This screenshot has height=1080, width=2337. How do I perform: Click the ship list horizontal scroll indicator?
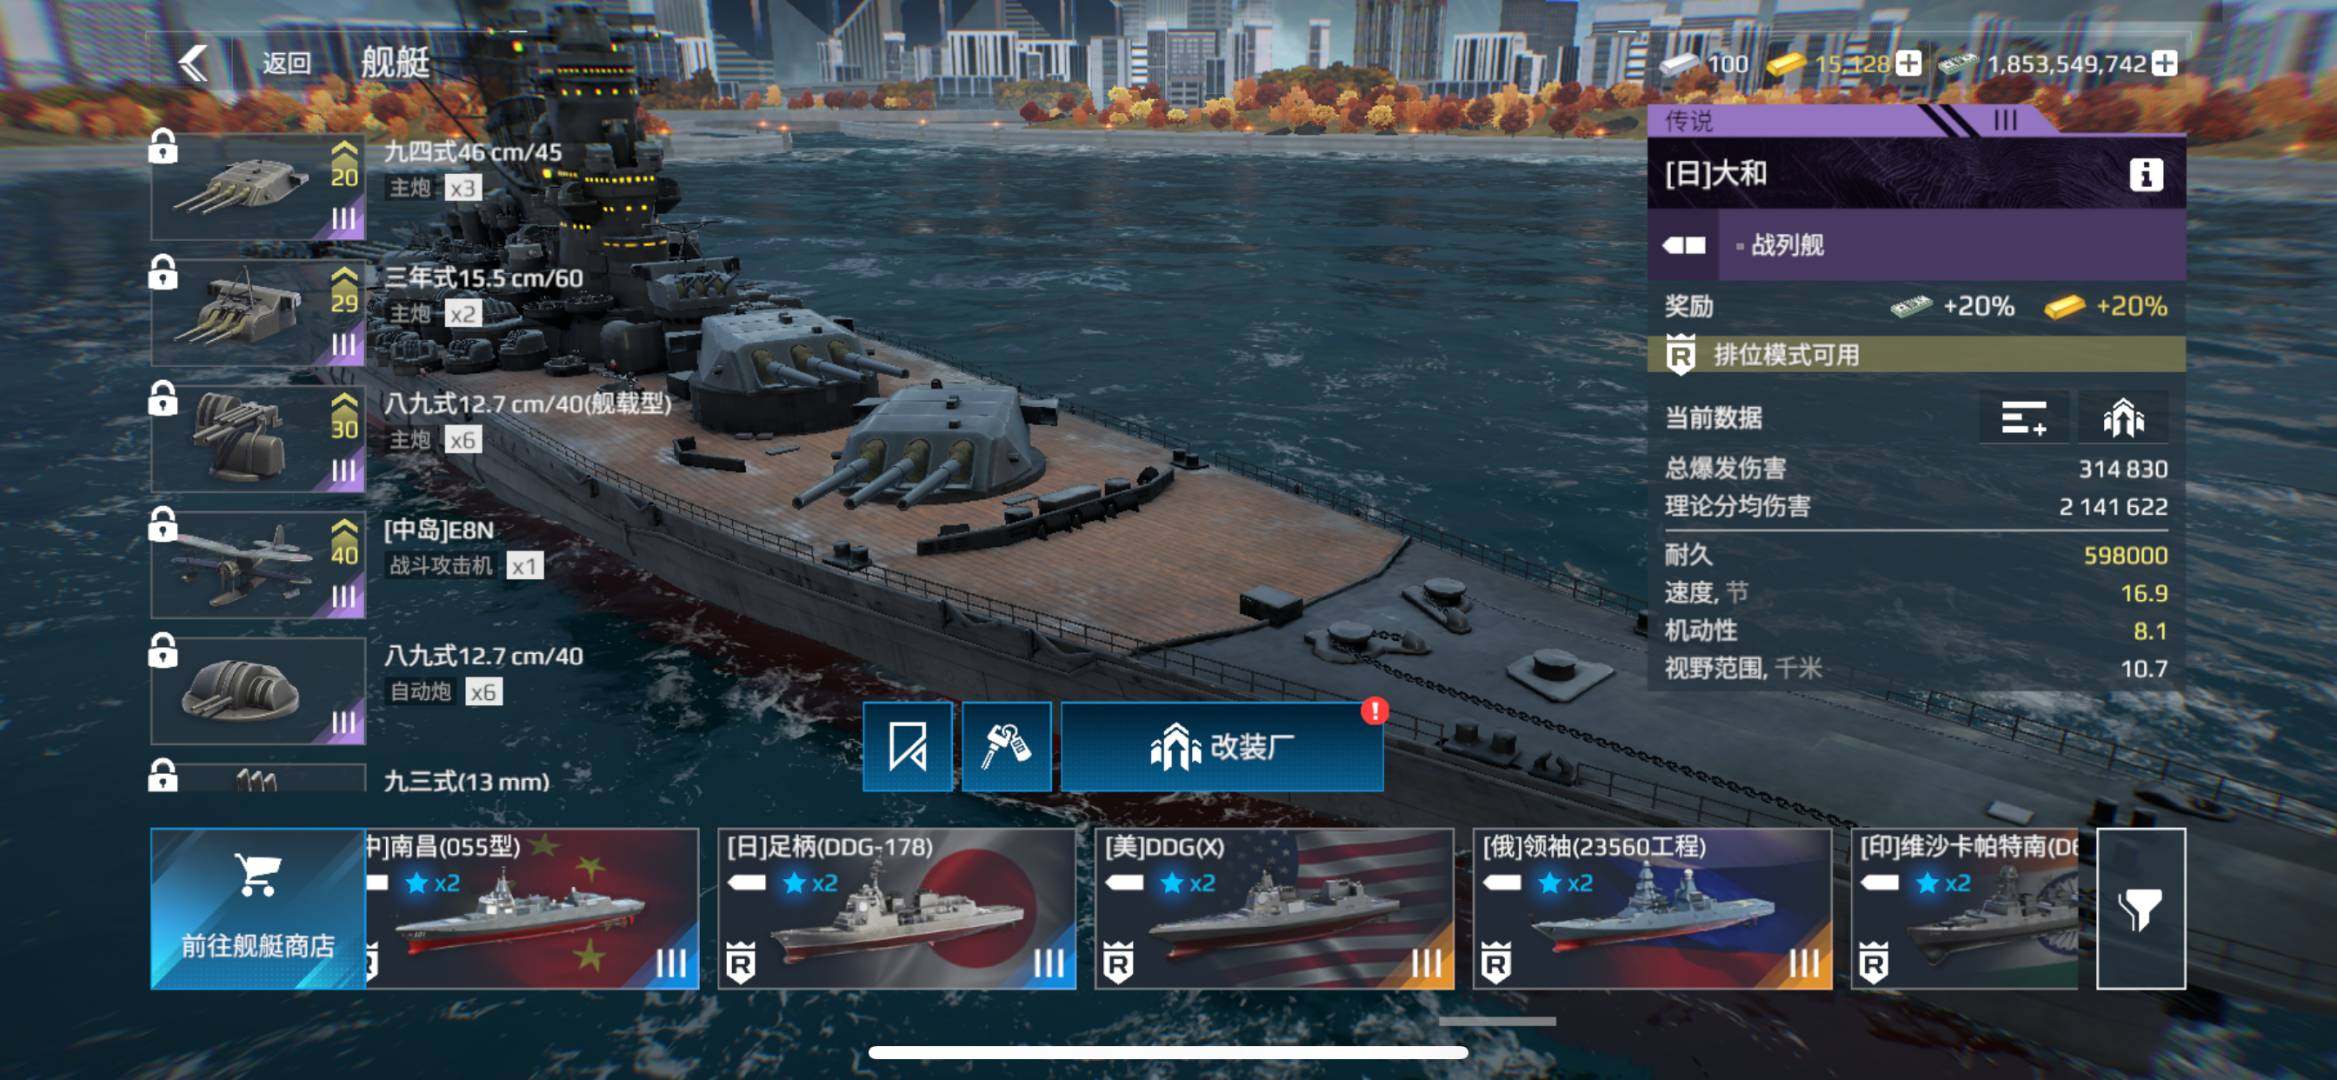tap(1497, 1021)
